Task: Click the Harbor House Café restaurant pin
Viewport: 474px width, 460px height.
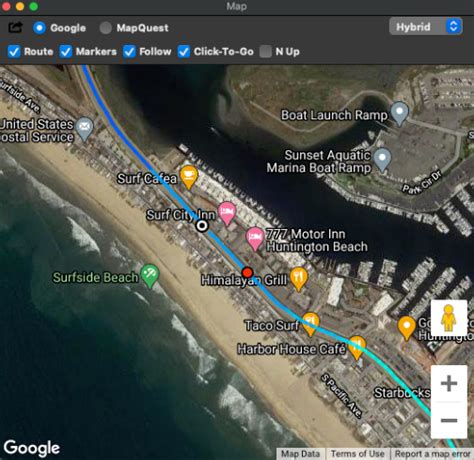Action: tap(357, 347)
